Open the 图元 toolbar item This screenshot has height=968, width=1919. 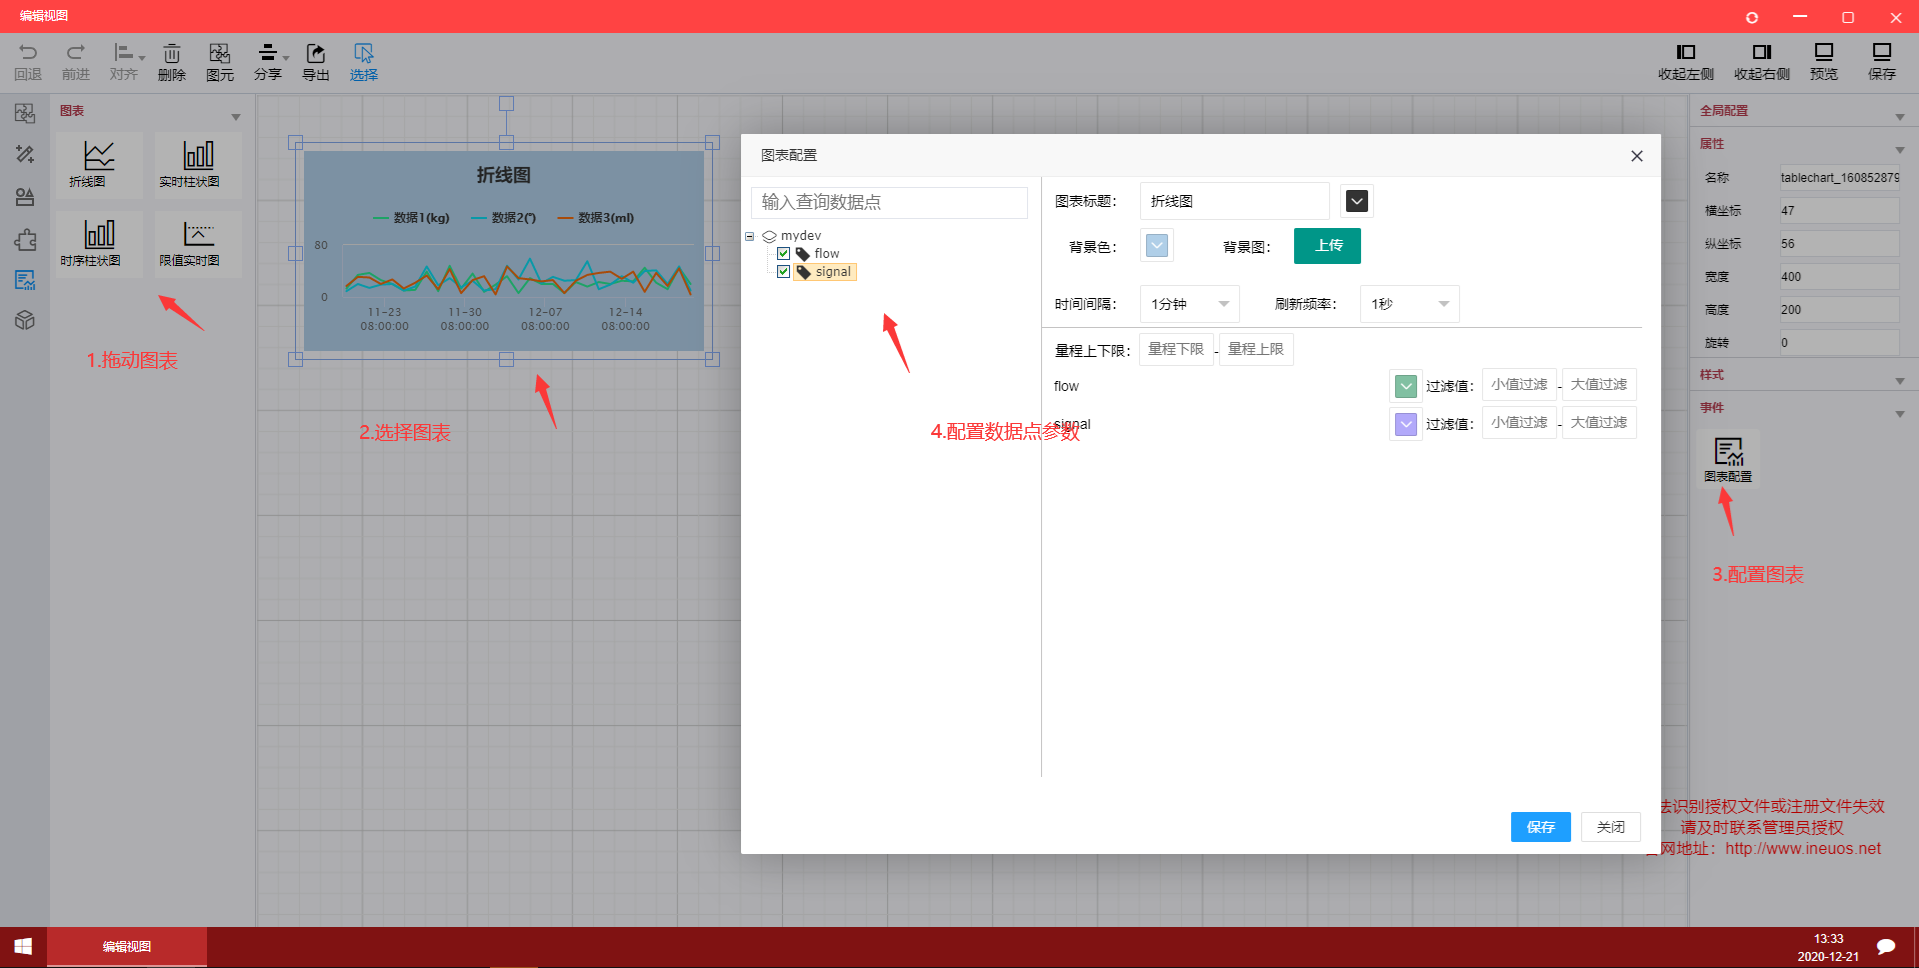click(220, 62)
